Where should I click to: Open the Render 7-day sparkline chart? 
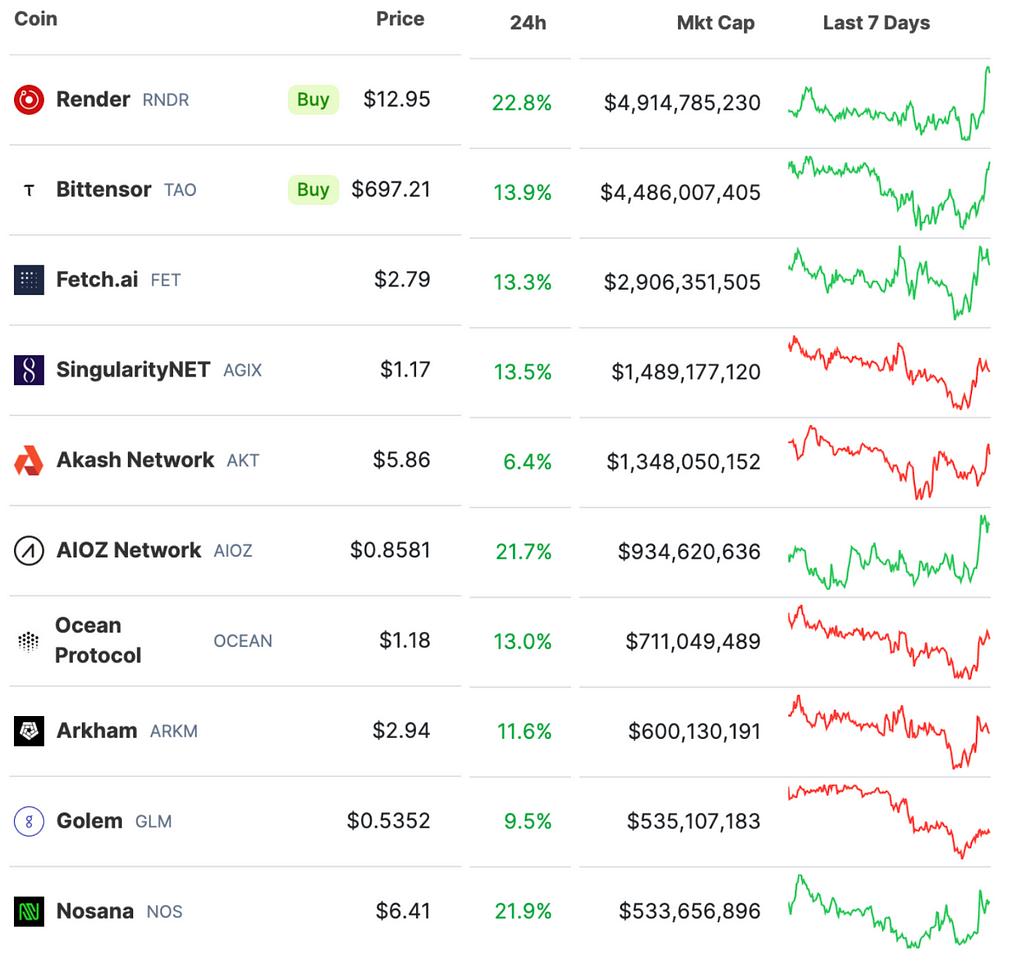click(x=888, y=103)
